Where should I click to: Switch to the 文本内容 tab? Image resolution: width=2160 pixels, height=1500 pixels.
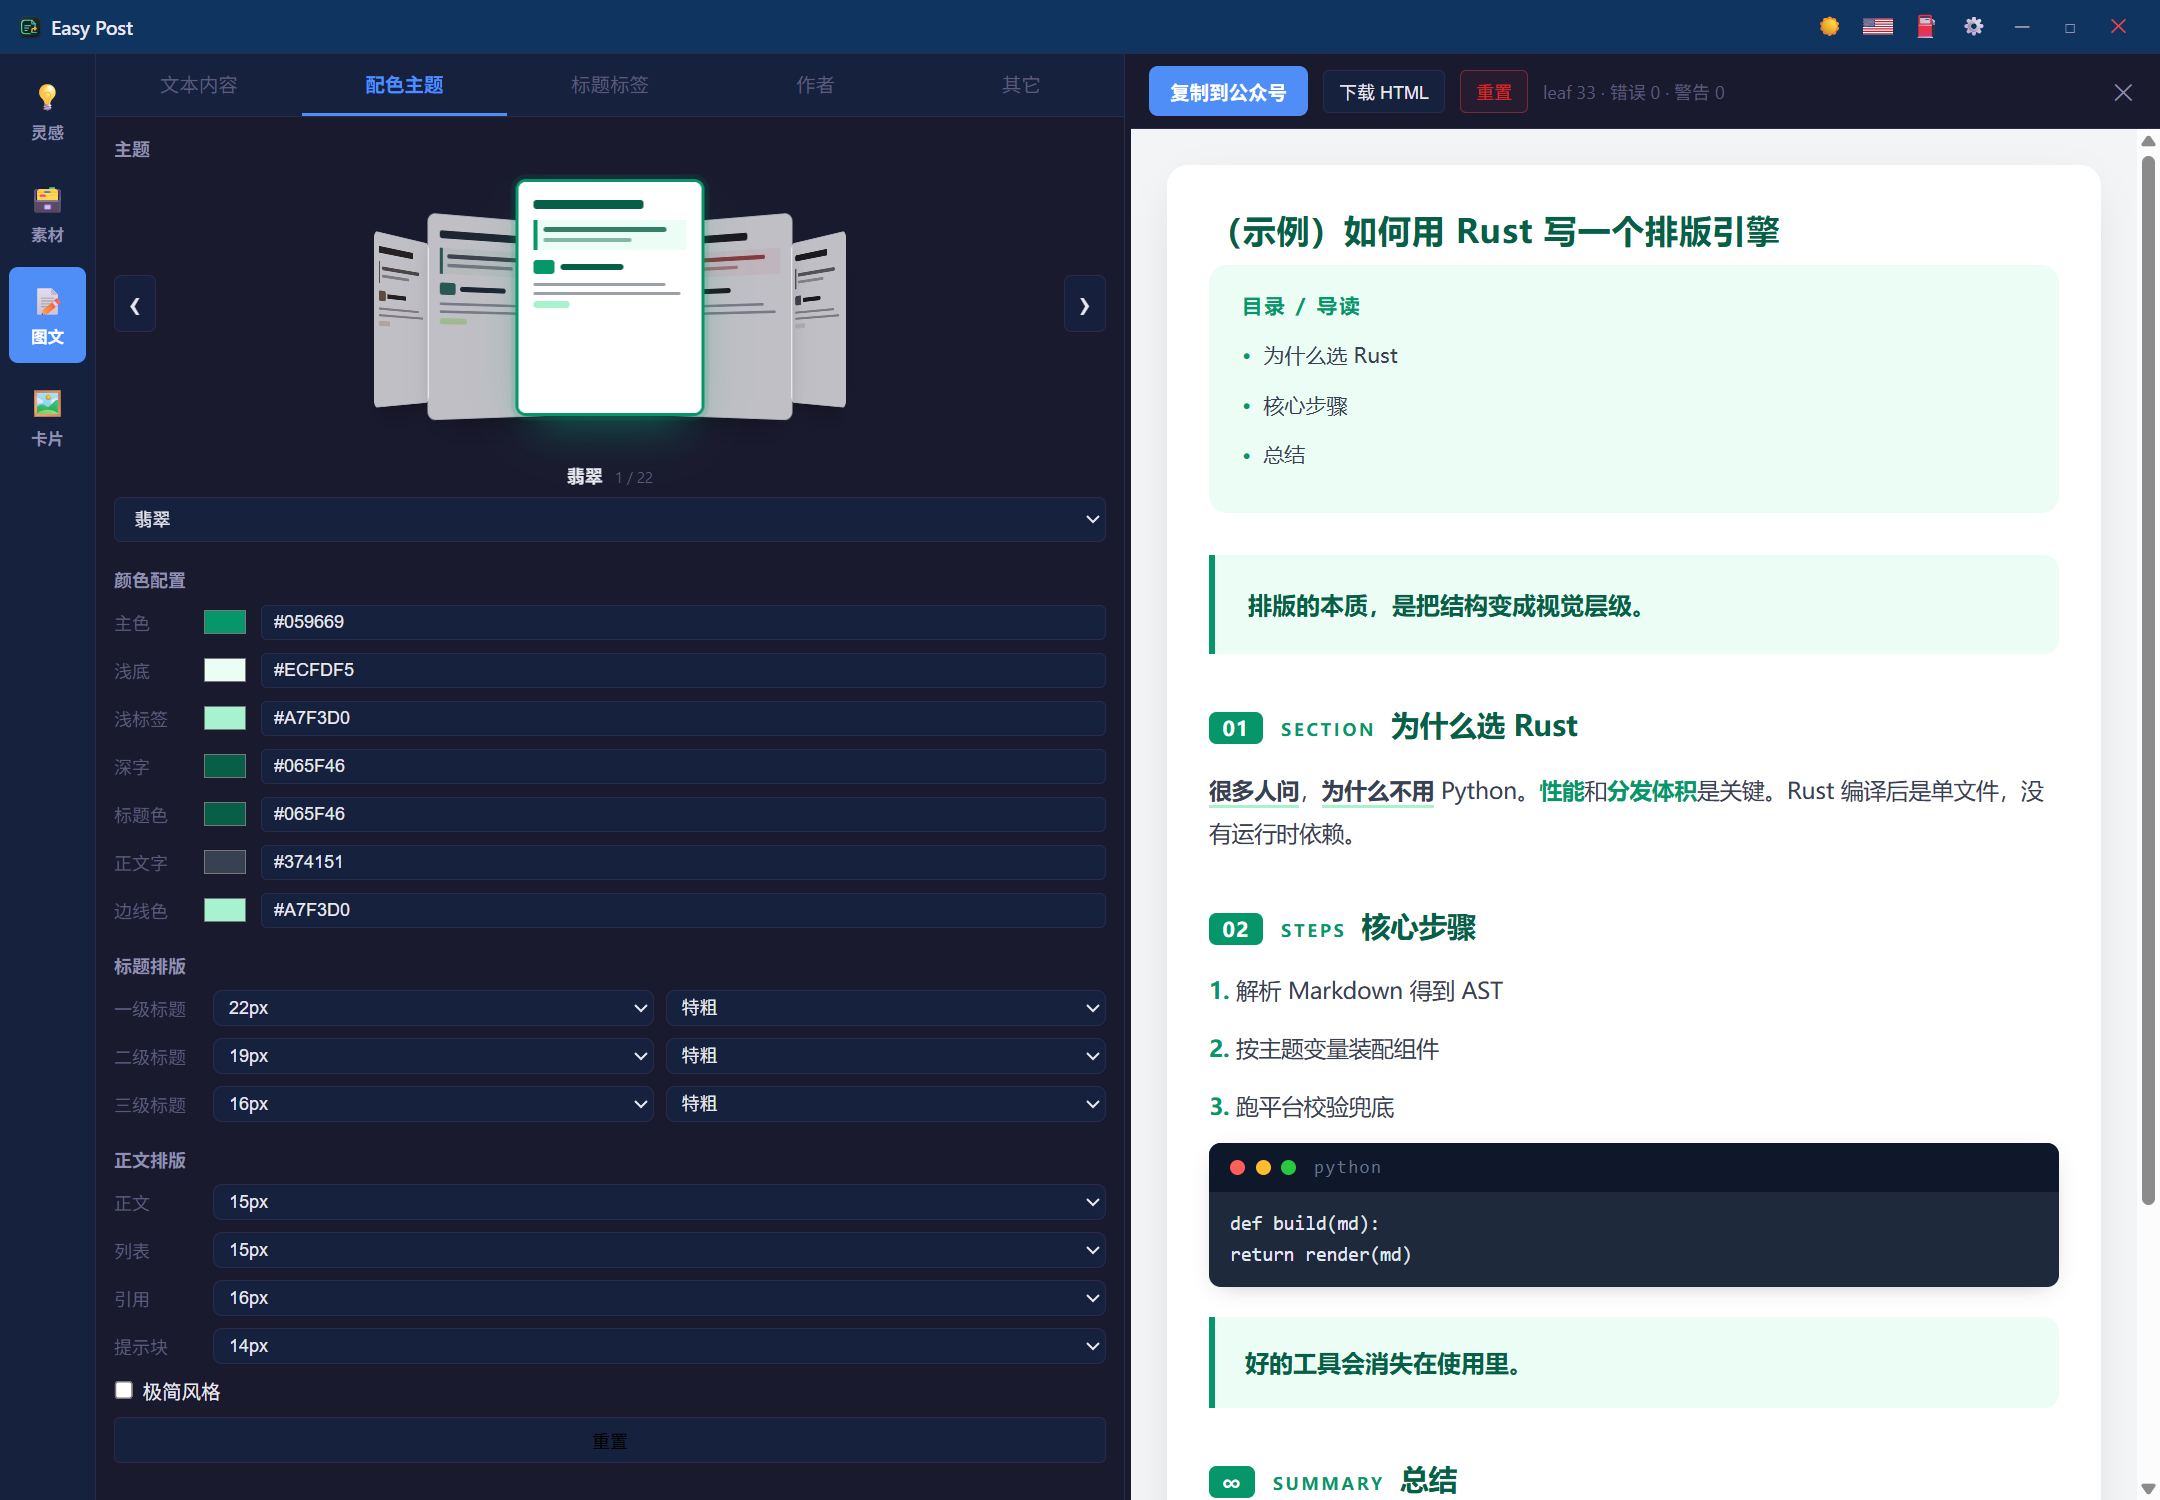[x=199, y=85]
